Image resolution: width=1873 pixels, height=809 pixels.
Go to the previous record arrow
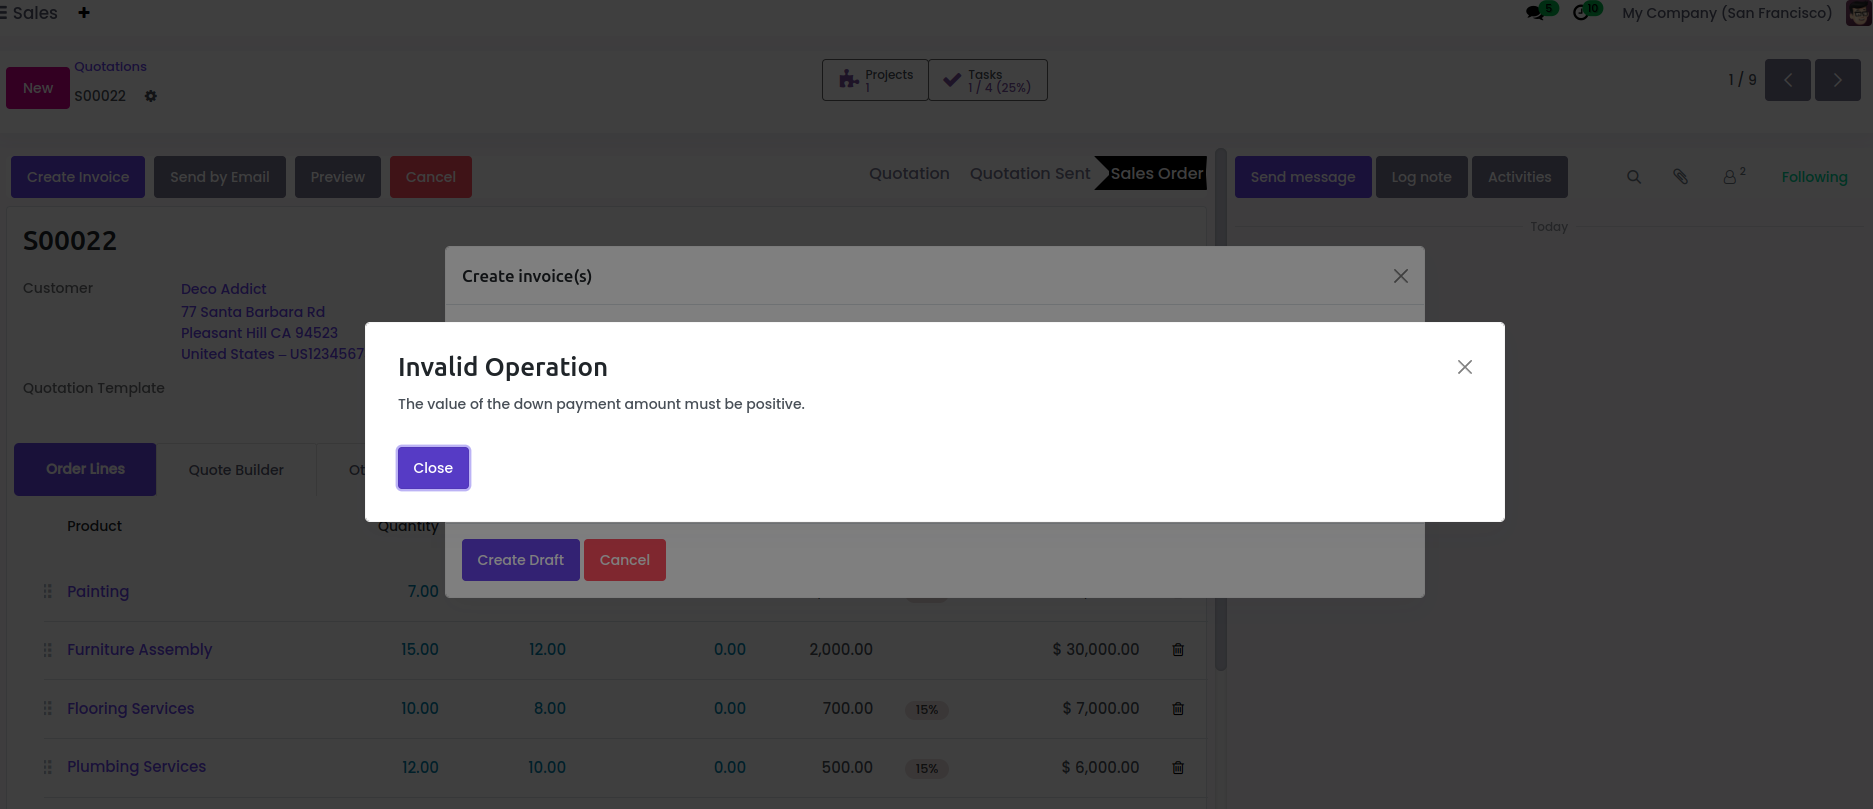tap(1787, 80)
